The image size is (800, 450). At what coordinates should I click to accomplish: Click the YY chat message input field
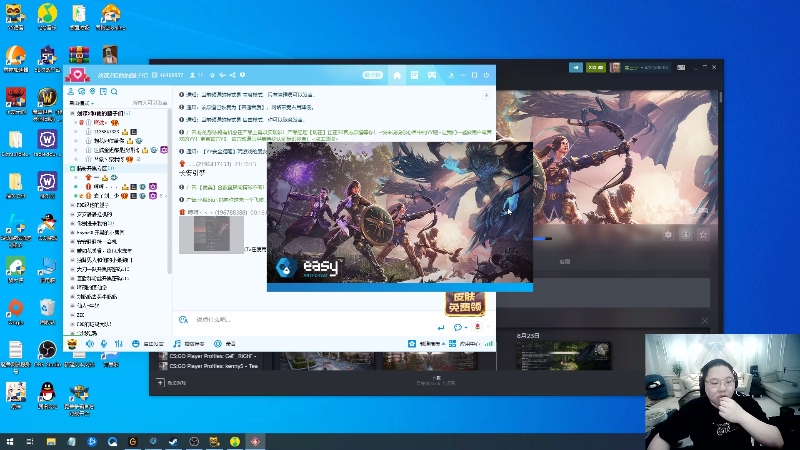coord(311,319)
